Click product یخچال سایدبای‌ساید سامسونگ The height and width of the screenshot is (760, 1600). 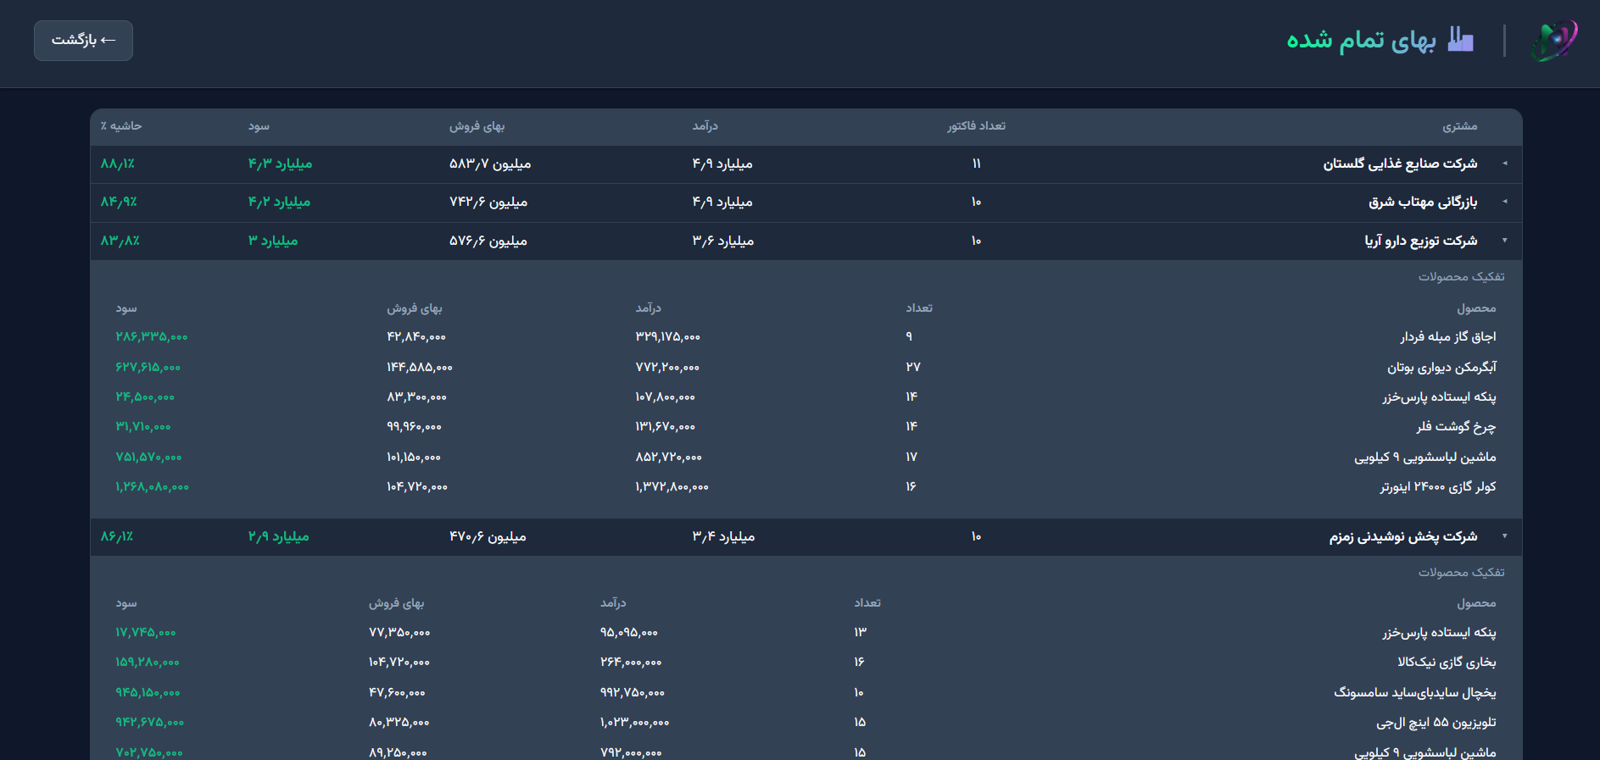pos(1415,692)
